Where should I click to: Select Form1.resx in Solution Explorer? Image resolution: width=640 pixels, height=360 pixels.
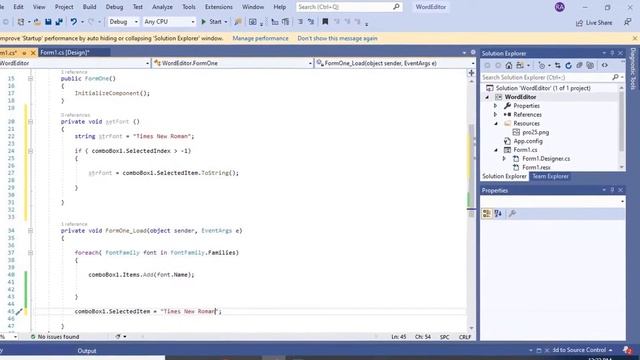pos(536,167)
